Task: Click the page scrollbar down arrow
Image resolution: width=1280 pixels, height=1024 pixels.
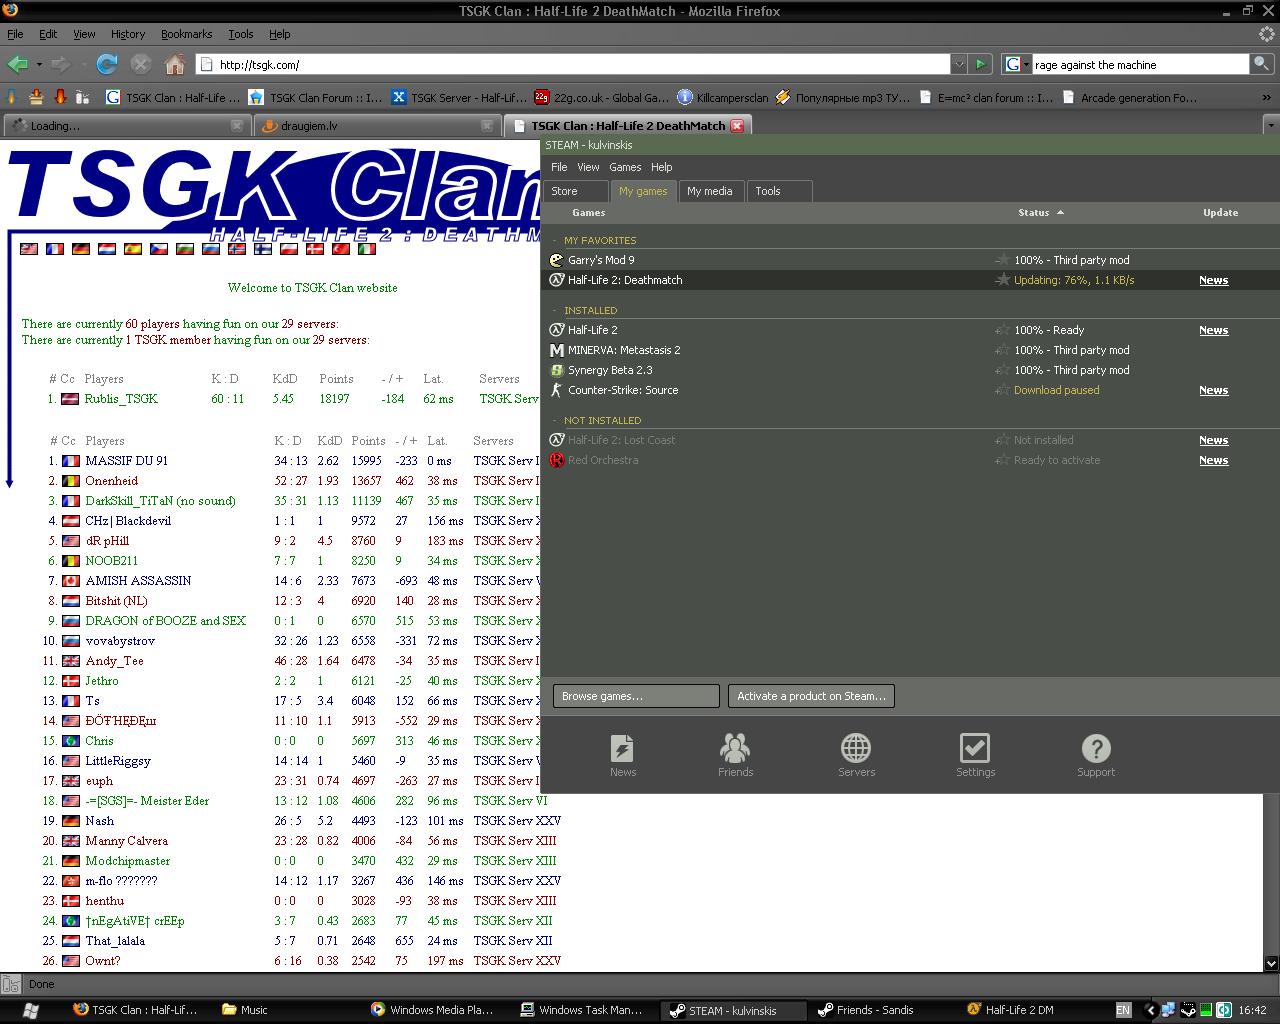Action: 1271,964
